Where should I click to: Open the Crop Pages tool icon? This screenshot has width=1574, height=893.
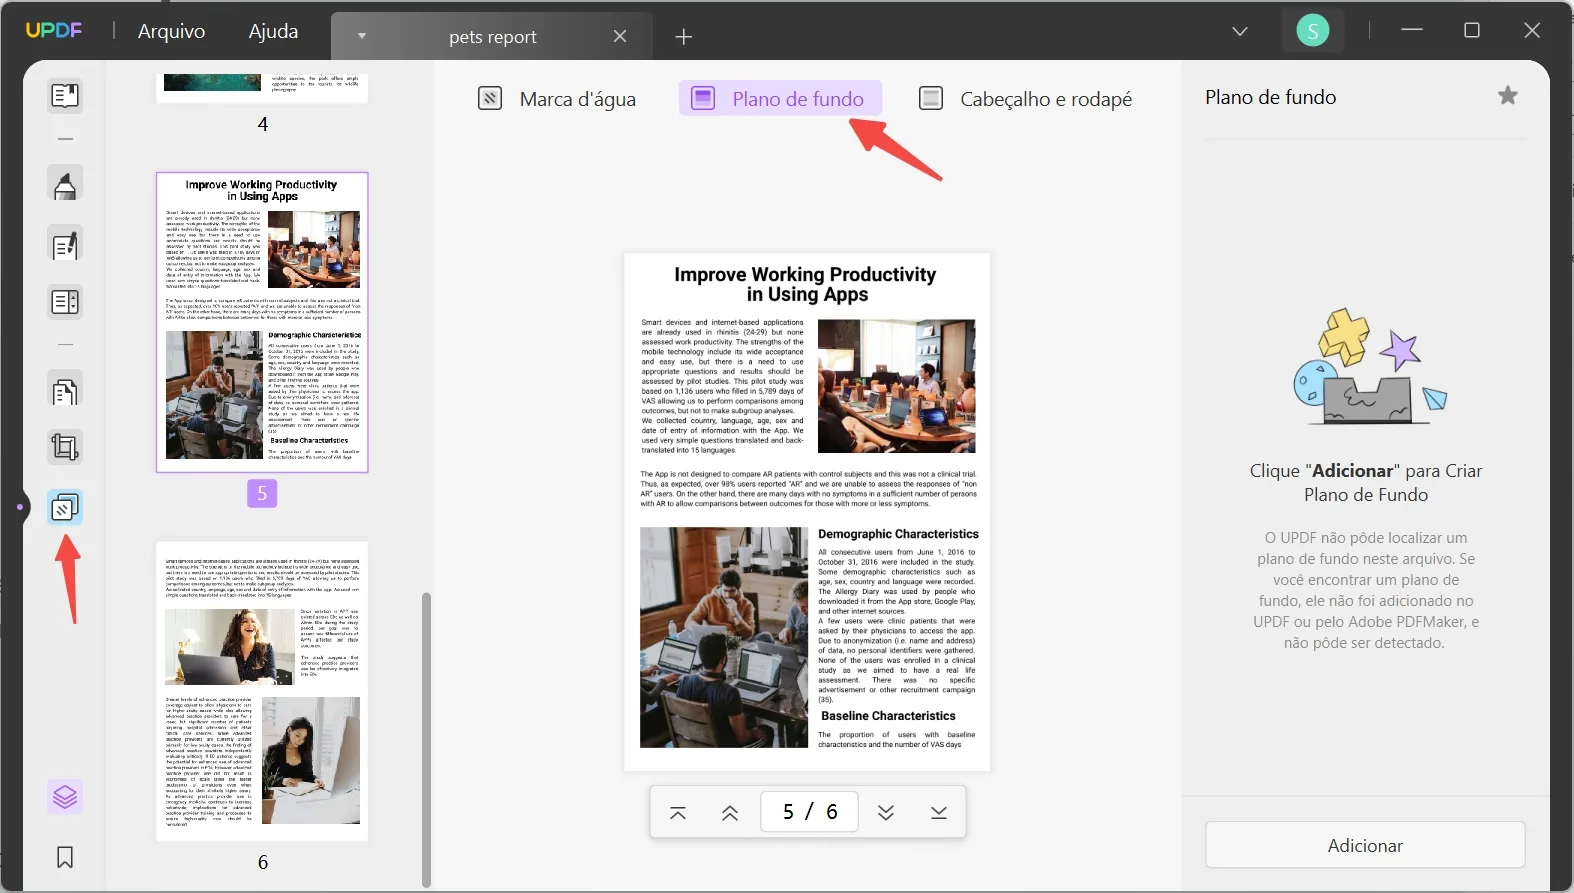pos(65,447)
